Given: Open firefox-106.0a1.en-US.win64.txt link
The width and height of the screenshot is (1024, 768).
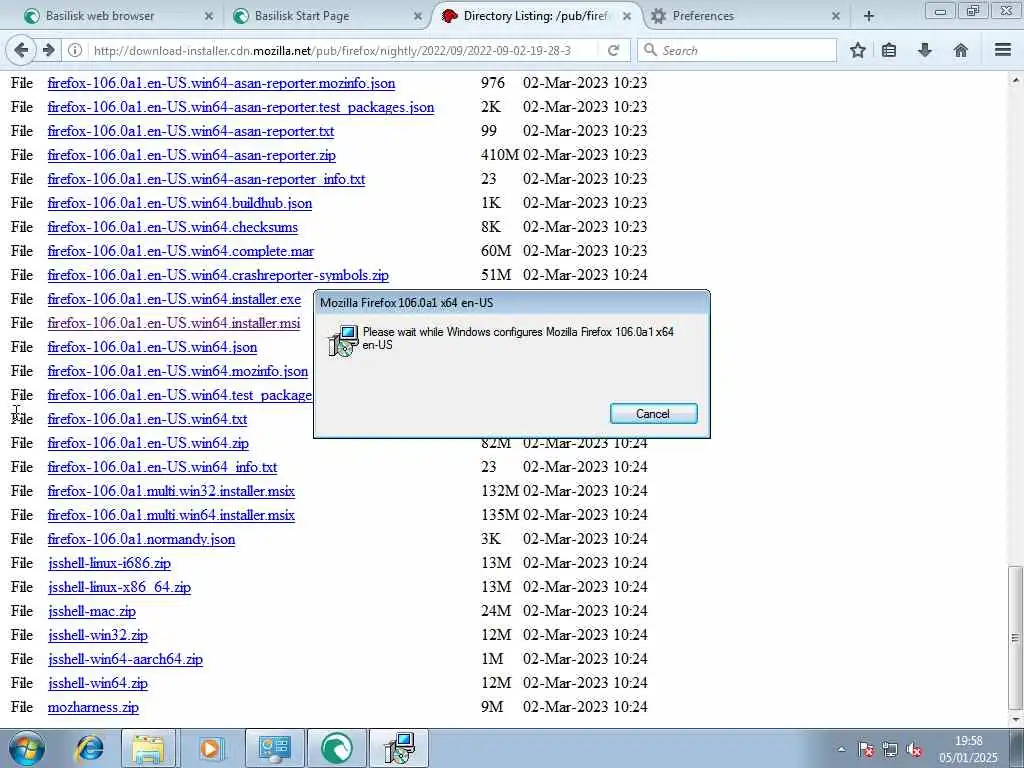Looking at the screenshot, I should coord(147,419).
